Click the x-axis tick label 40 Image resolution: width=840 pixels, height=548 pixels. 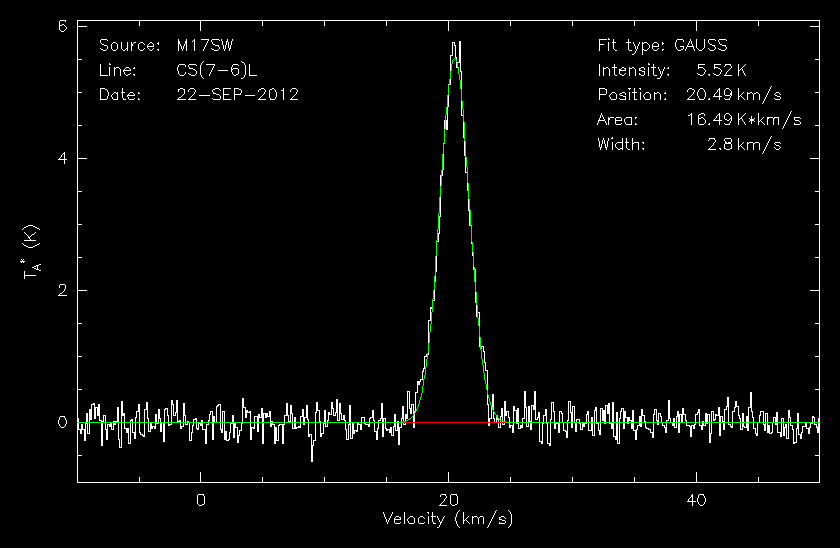click(x=696, y=500)
